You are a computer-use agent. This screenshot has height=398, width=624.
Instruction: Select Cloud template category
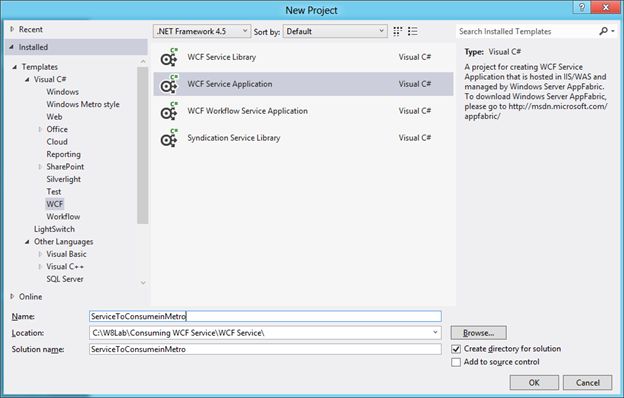(57, 142)
